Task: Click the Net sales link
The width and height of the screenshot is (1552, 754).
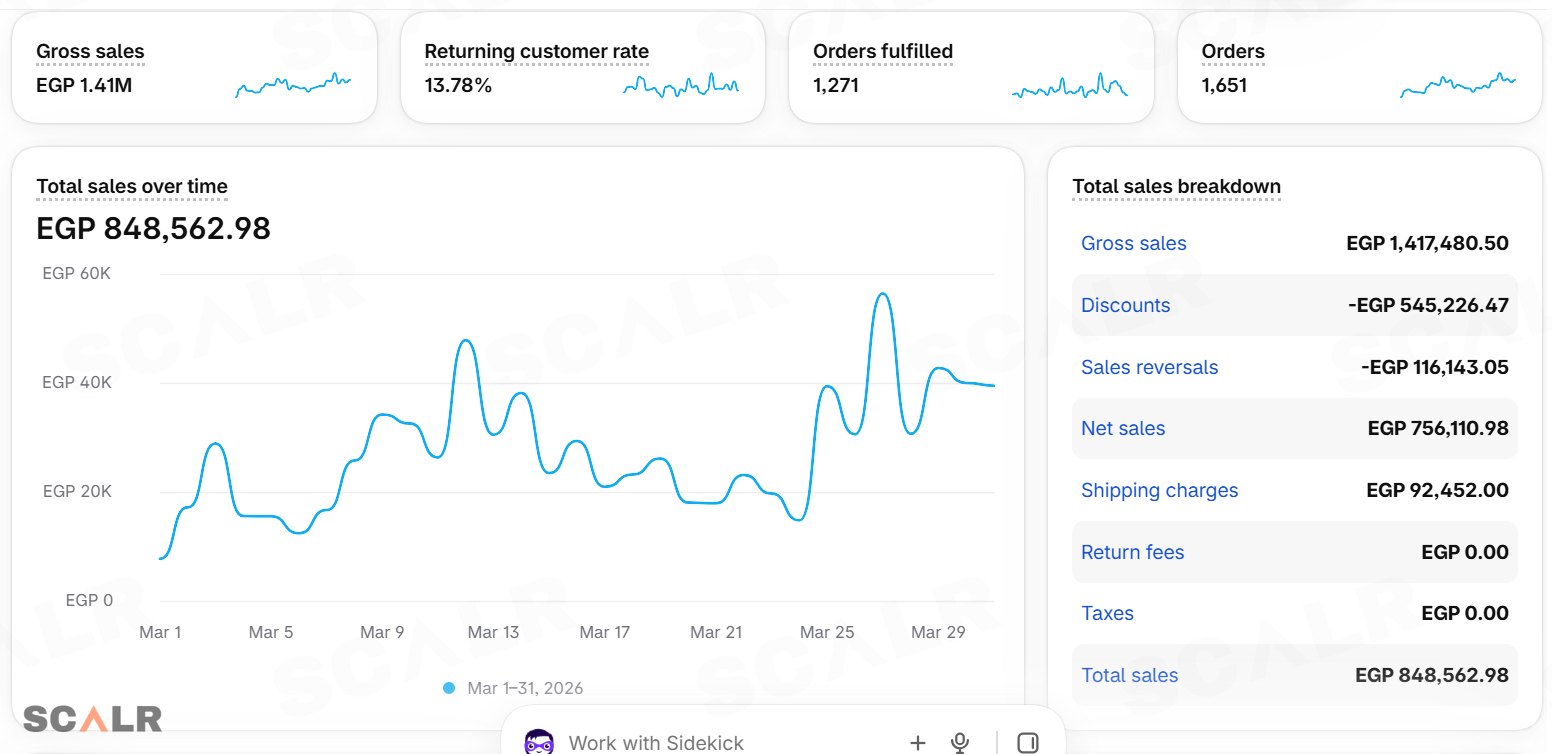Action: point(1123,428)
